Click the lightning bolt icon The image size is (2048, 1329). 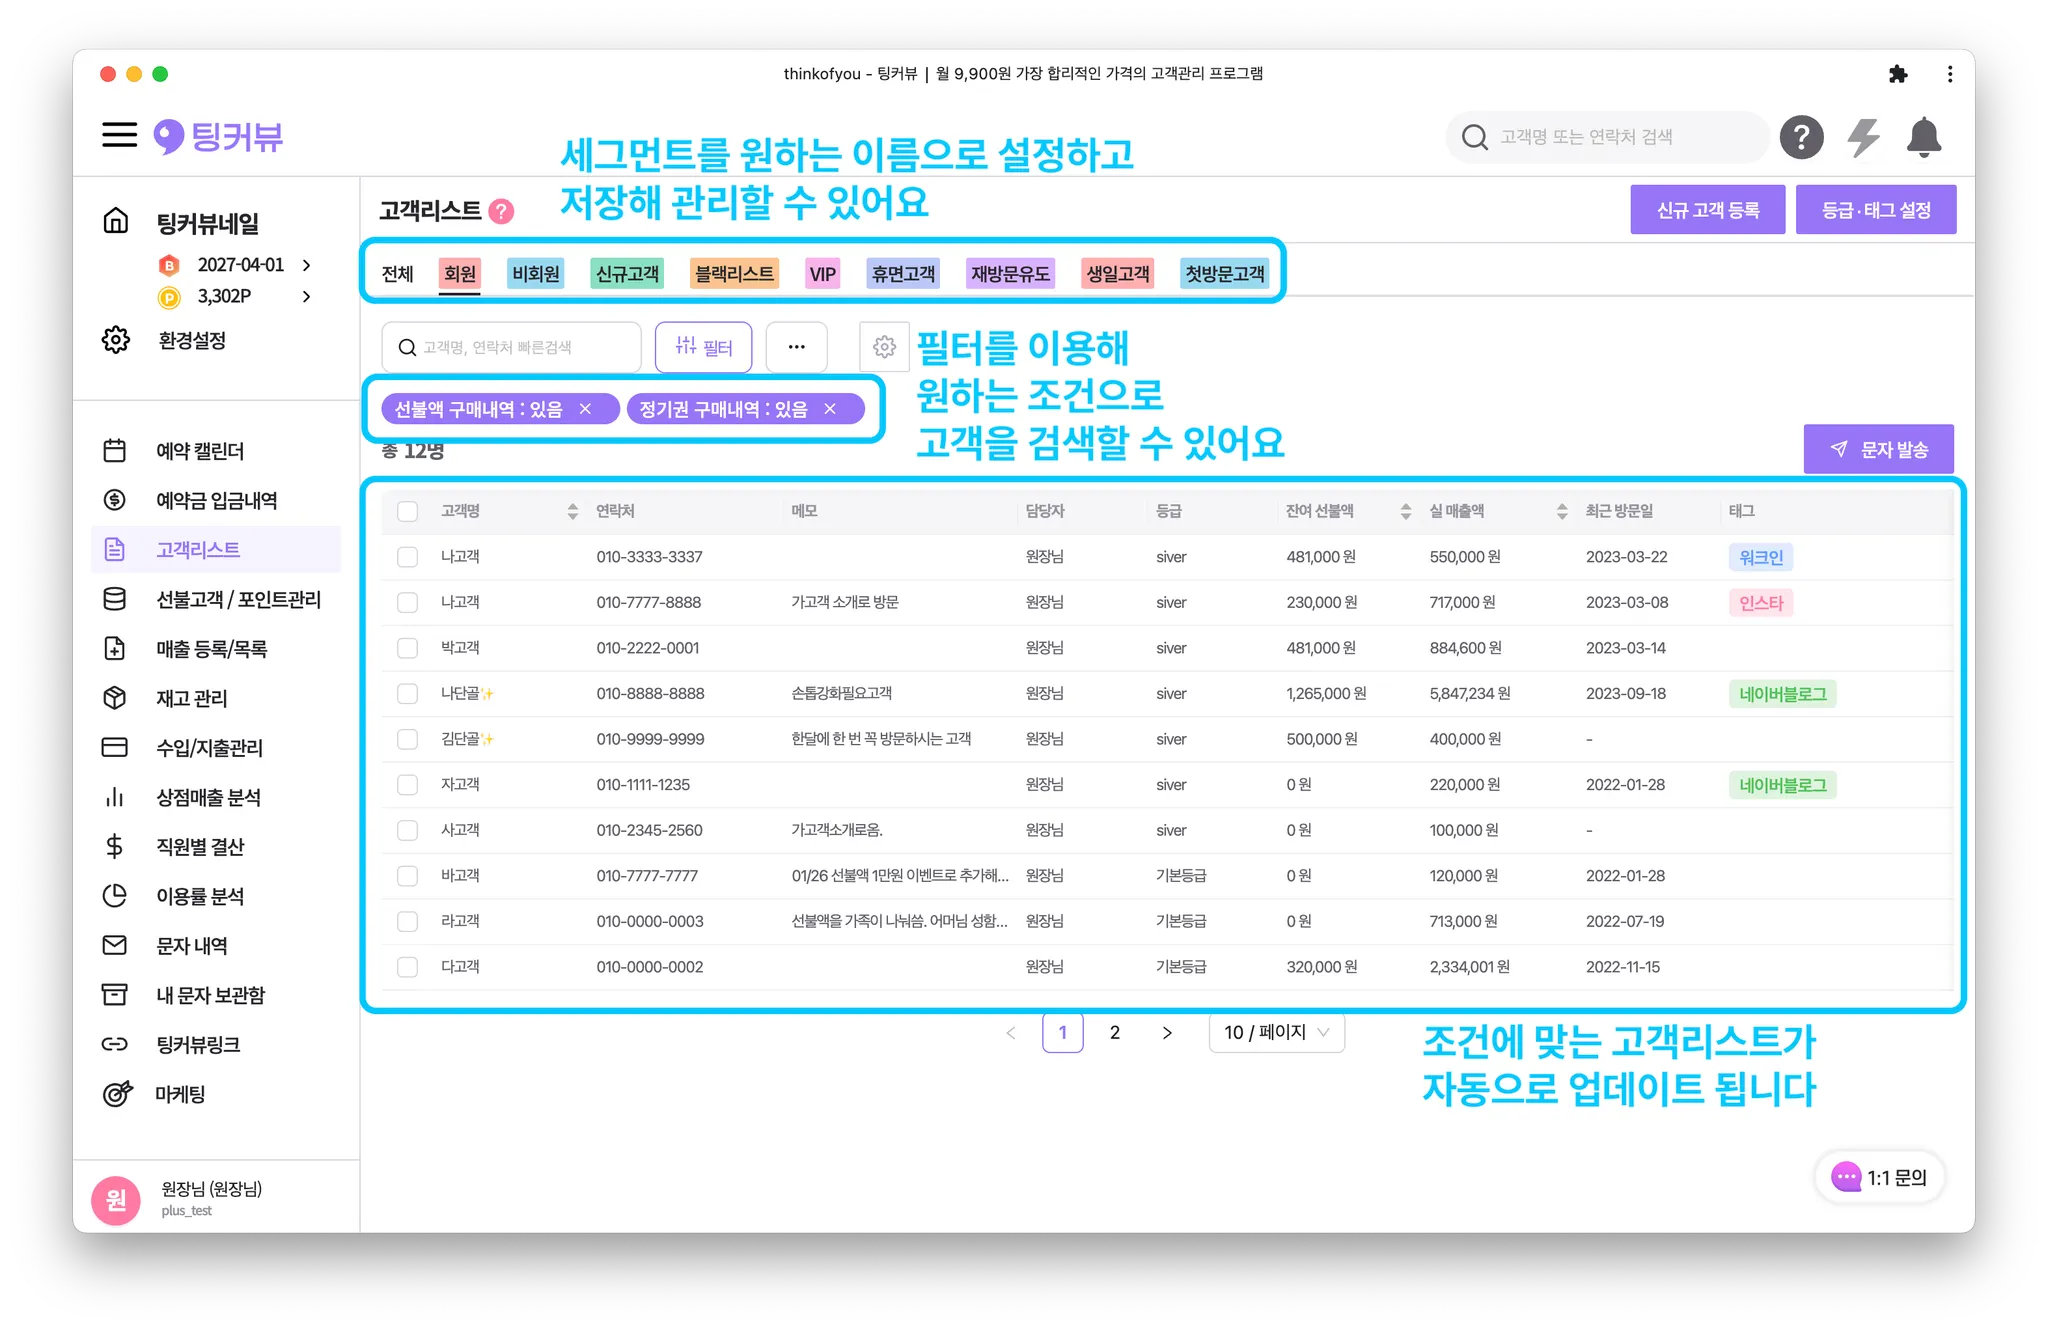(1863, 137)
